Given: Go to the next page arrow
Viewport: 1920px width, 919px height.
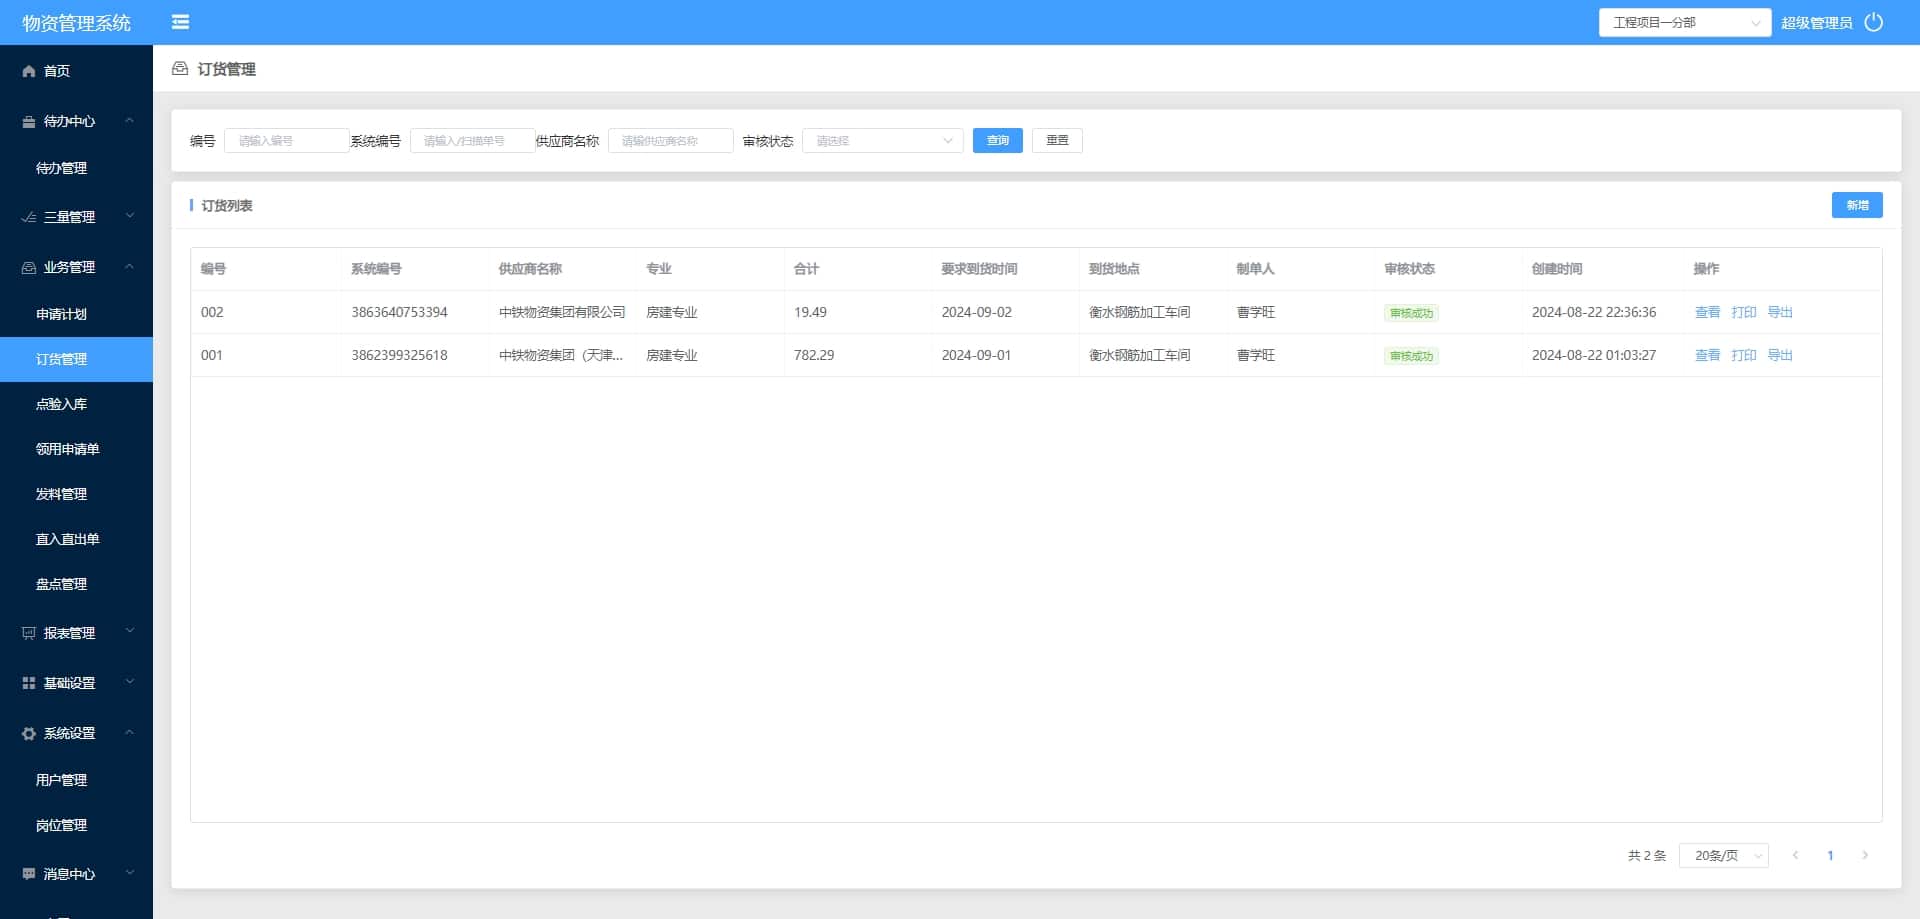Looking at the screenshot, I should (1865, 855).
